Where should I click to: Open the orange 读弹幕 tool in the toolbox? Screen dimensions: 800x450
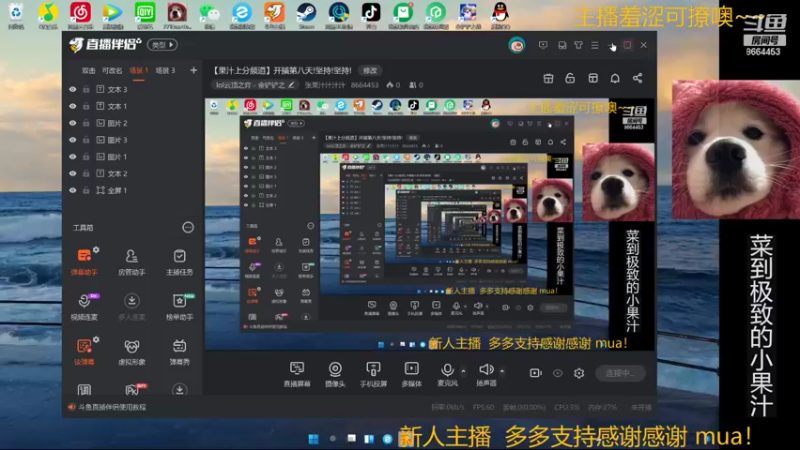click(84, 352)
